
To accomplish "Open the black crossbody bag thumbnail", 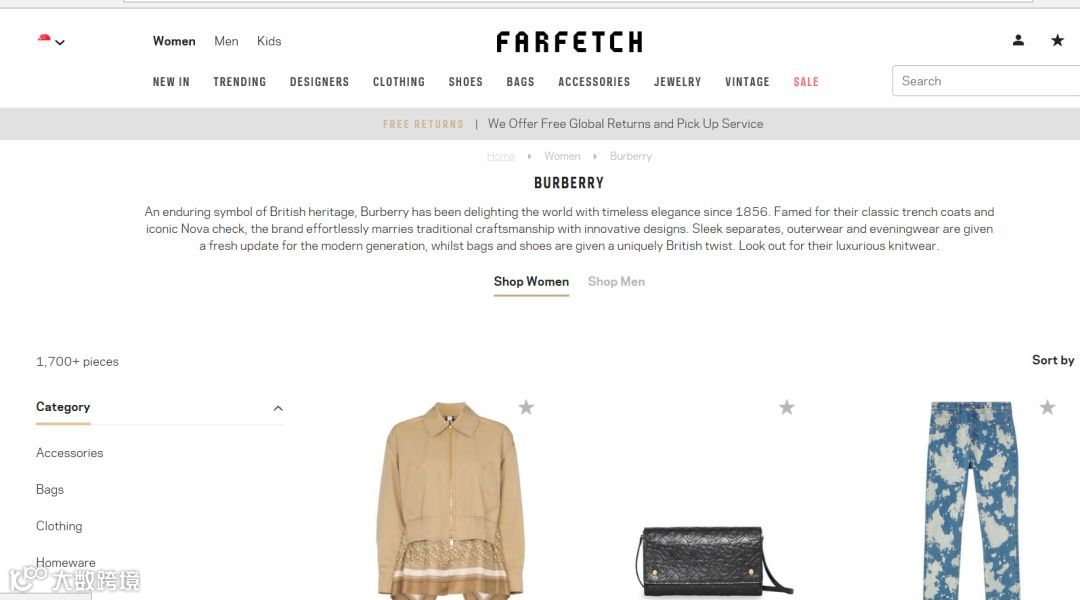I will pyautogui.click(x=714, y=561).
